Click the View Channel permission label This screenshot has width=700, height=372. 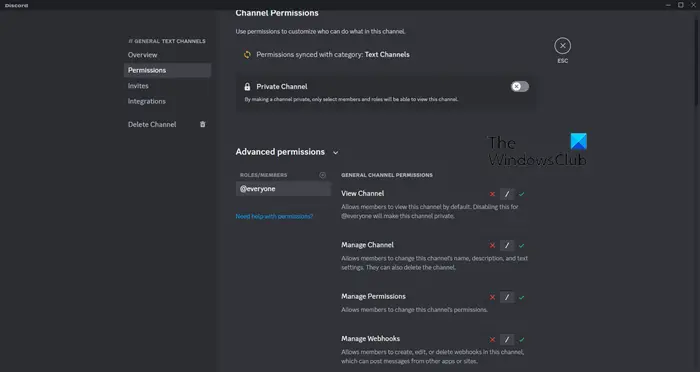[362, 193]
